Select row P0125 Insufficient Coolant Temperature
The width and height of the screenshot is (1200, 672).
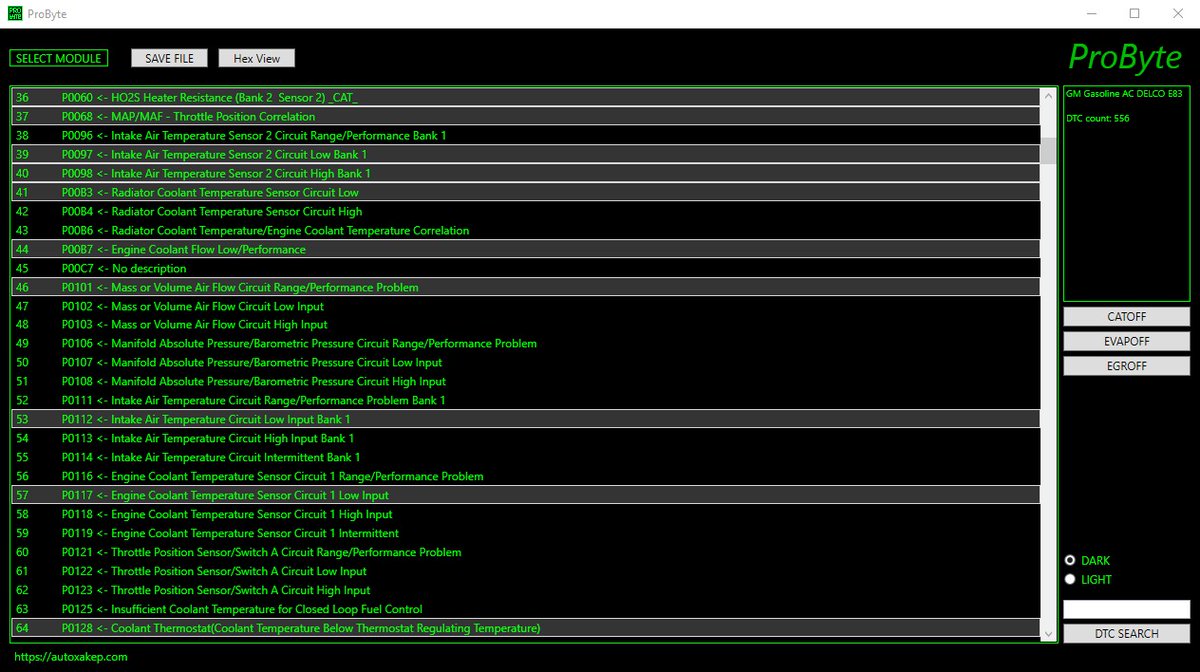pyautogui.click(x=526, y=609)
